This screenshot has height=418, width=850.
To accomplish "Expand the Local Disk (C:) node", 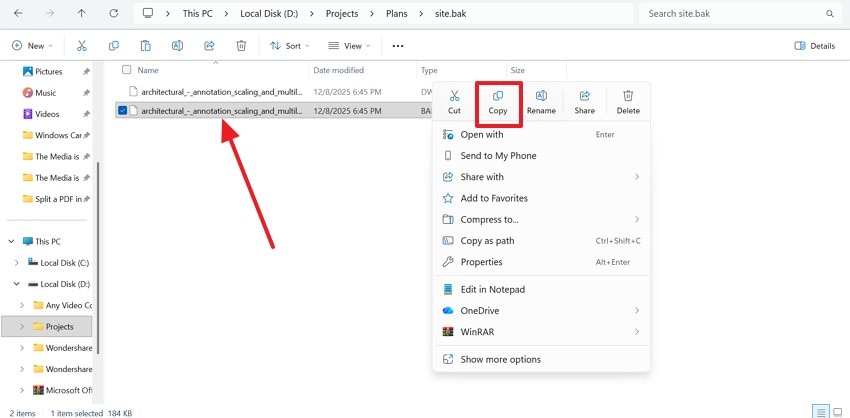I will [17, 262].
